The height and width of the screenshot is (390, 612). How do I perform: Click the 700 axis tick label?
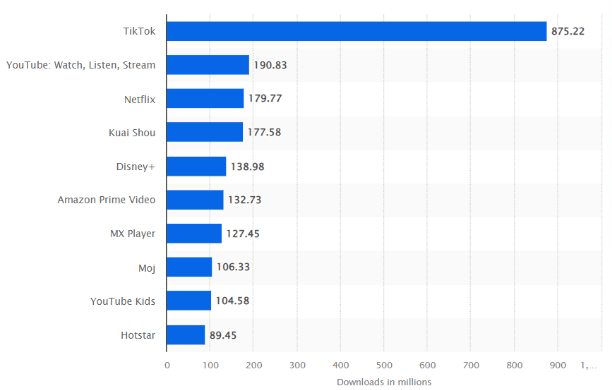pos(471,365)
